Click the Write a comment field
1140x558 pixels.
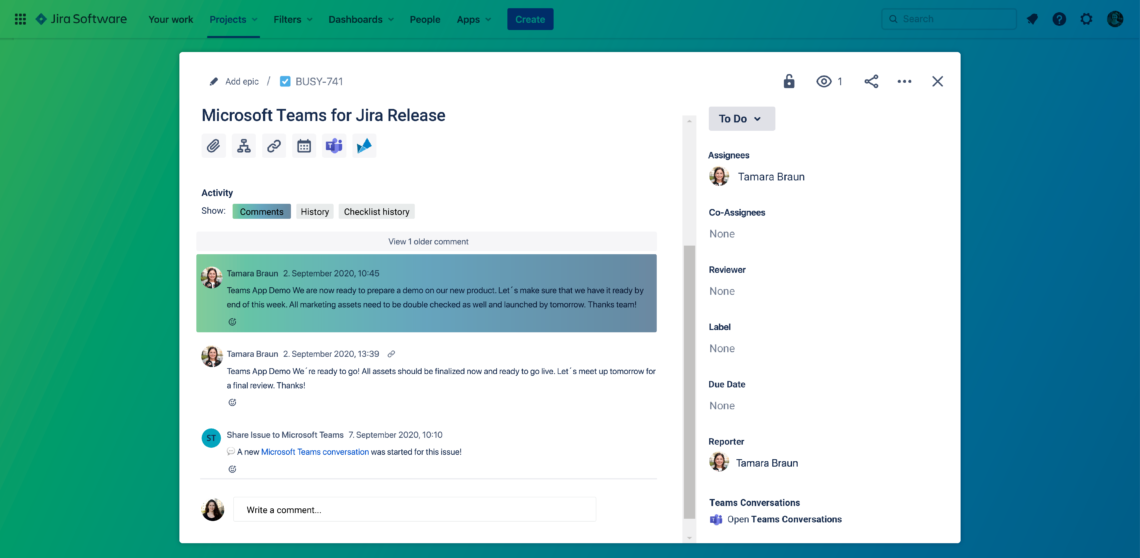click(x=414, y=509)
